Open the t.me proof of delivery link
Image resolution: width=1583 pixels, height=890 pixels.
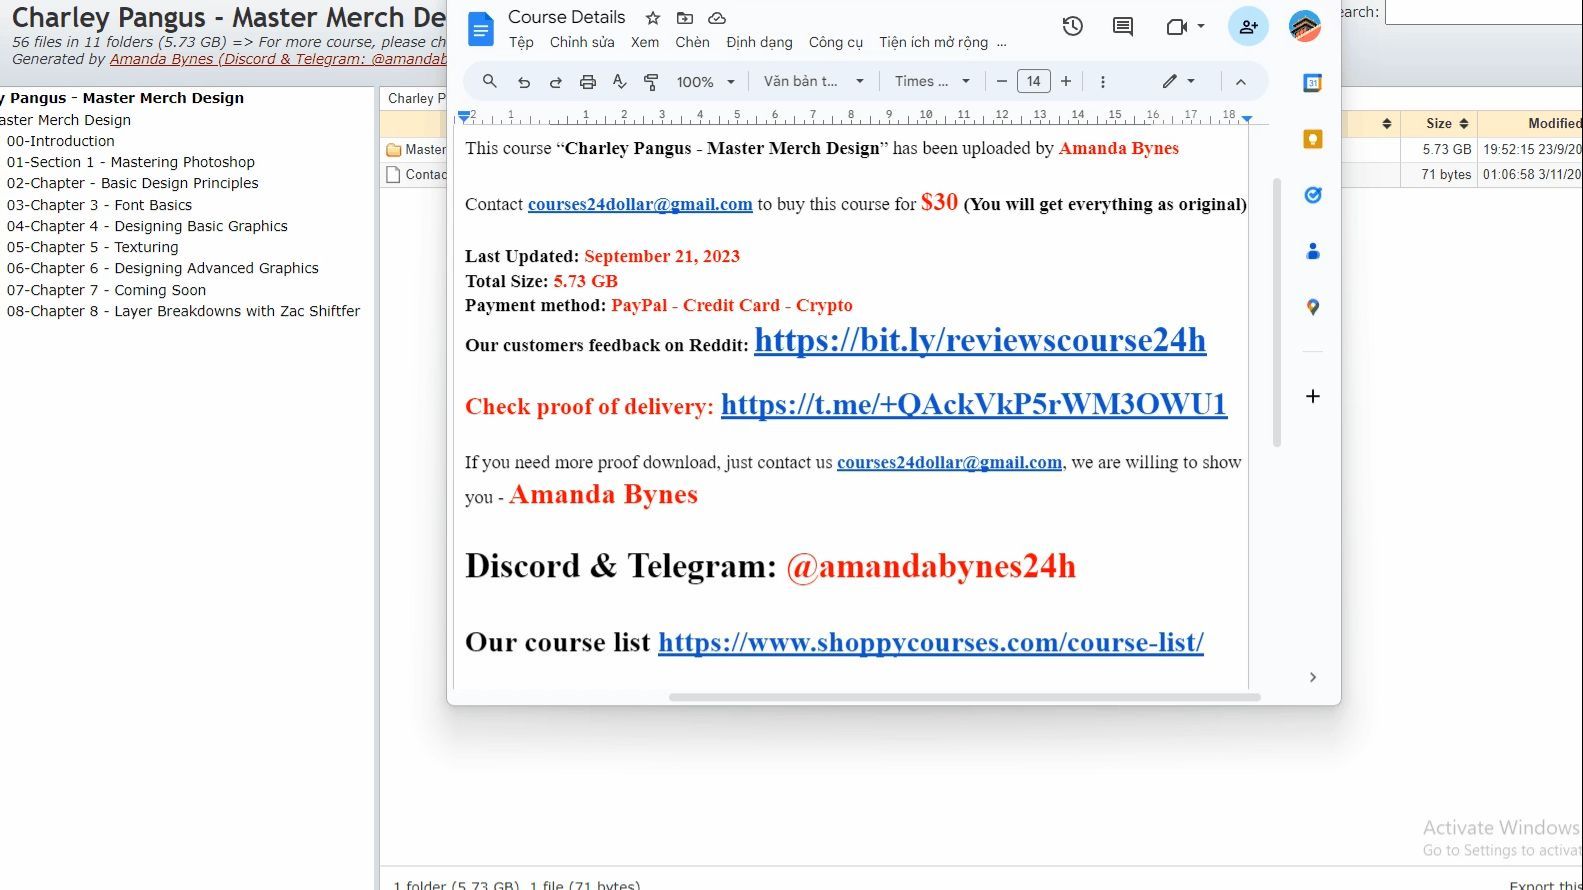(974, 403)
